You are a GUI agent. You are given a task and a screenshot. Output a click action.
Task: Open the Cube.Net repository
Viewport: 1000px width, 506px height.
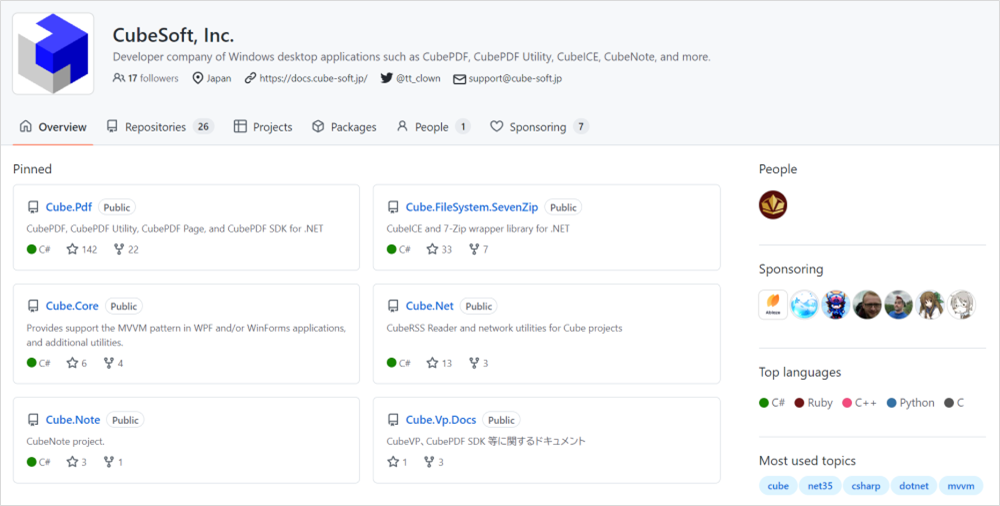(430, 306)
